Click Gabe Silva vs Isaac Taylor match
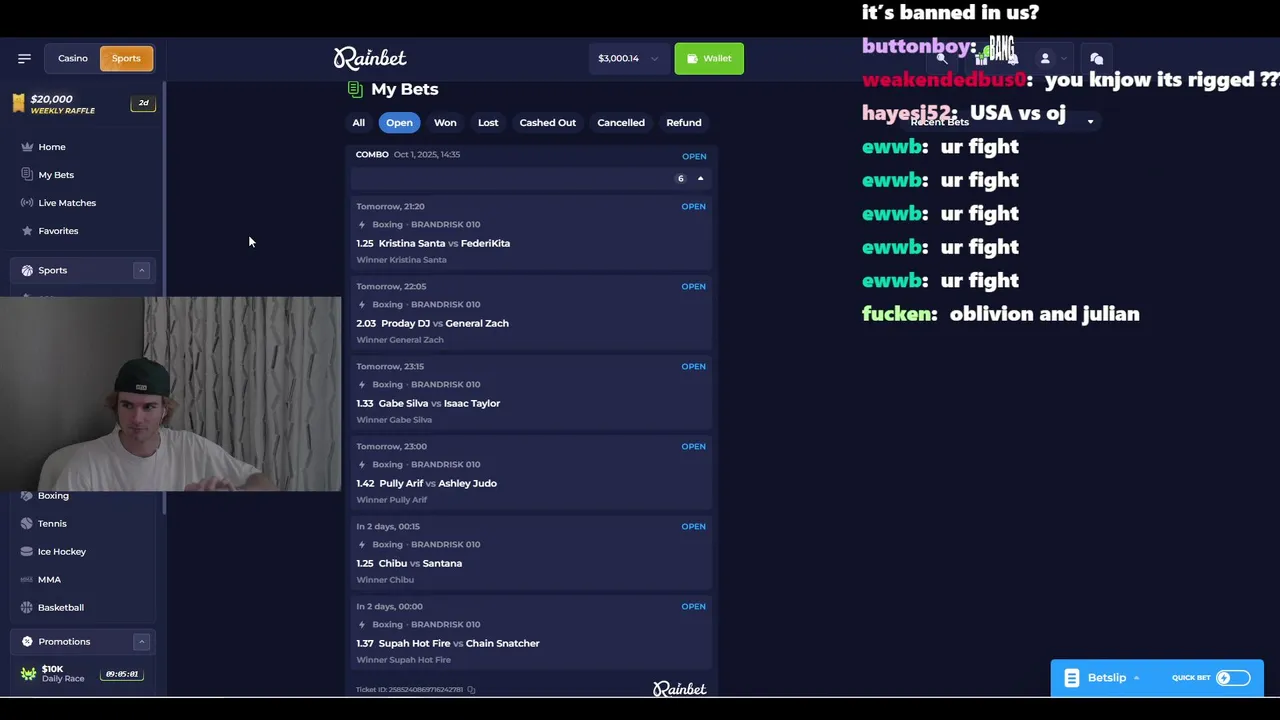 point(439,403)
